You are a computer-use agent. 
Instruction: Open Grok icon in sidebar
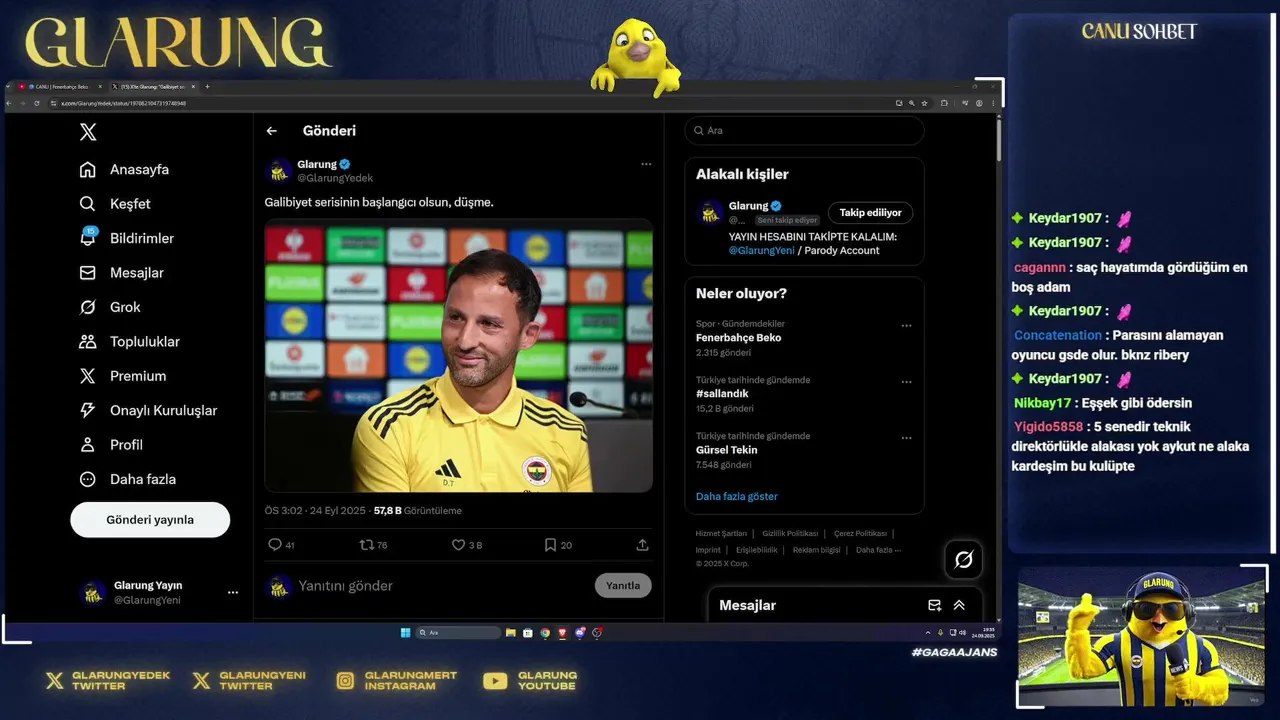(88, 307)
